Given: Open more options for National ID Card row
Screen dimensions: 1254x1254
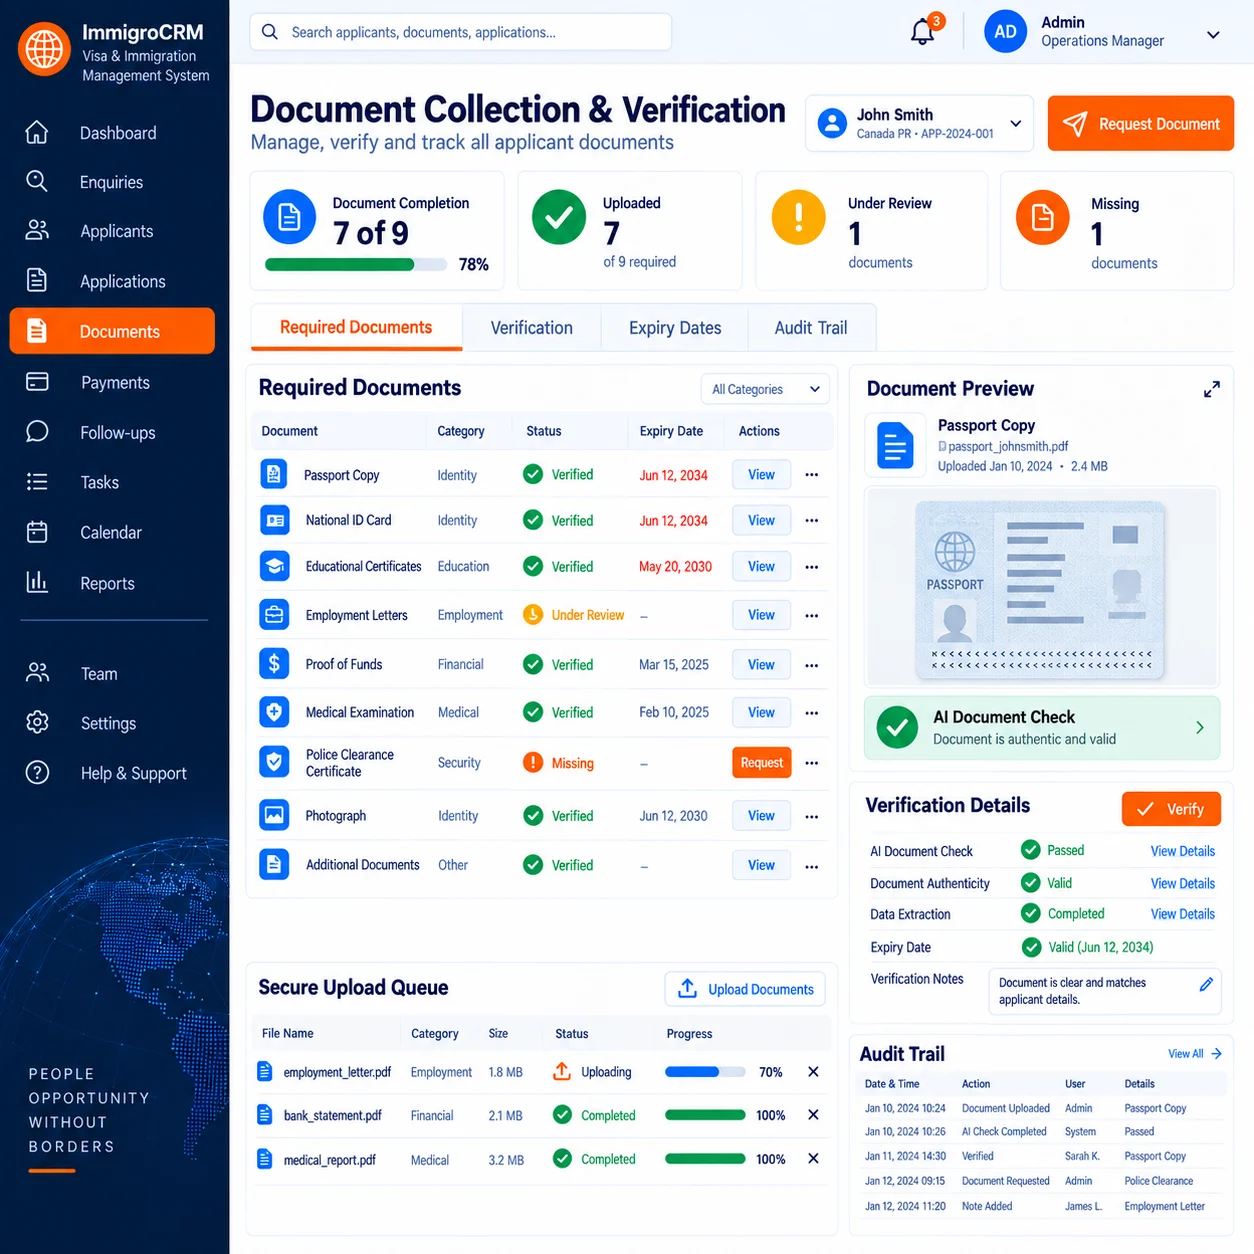Looking at the screenshot, I should tap(812, 521).
